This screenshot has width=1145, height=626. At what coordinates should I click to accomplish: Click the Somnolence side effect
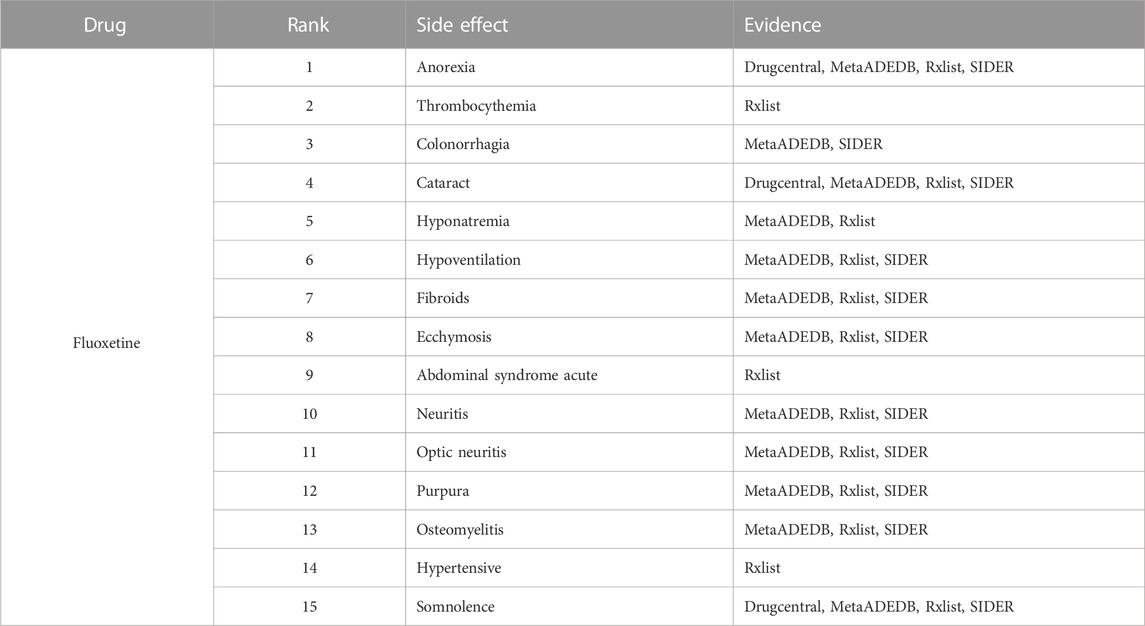click(455, 607)
